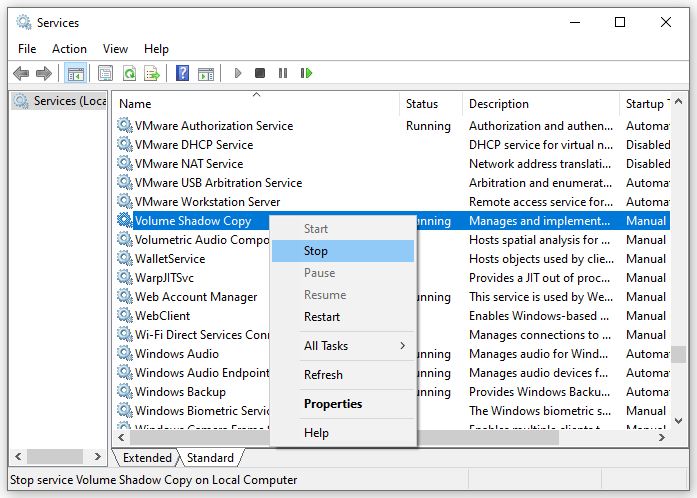Sort by the Startup Type column header
Image resolution: width=697 pixels, height=498 pixels.
645,104
